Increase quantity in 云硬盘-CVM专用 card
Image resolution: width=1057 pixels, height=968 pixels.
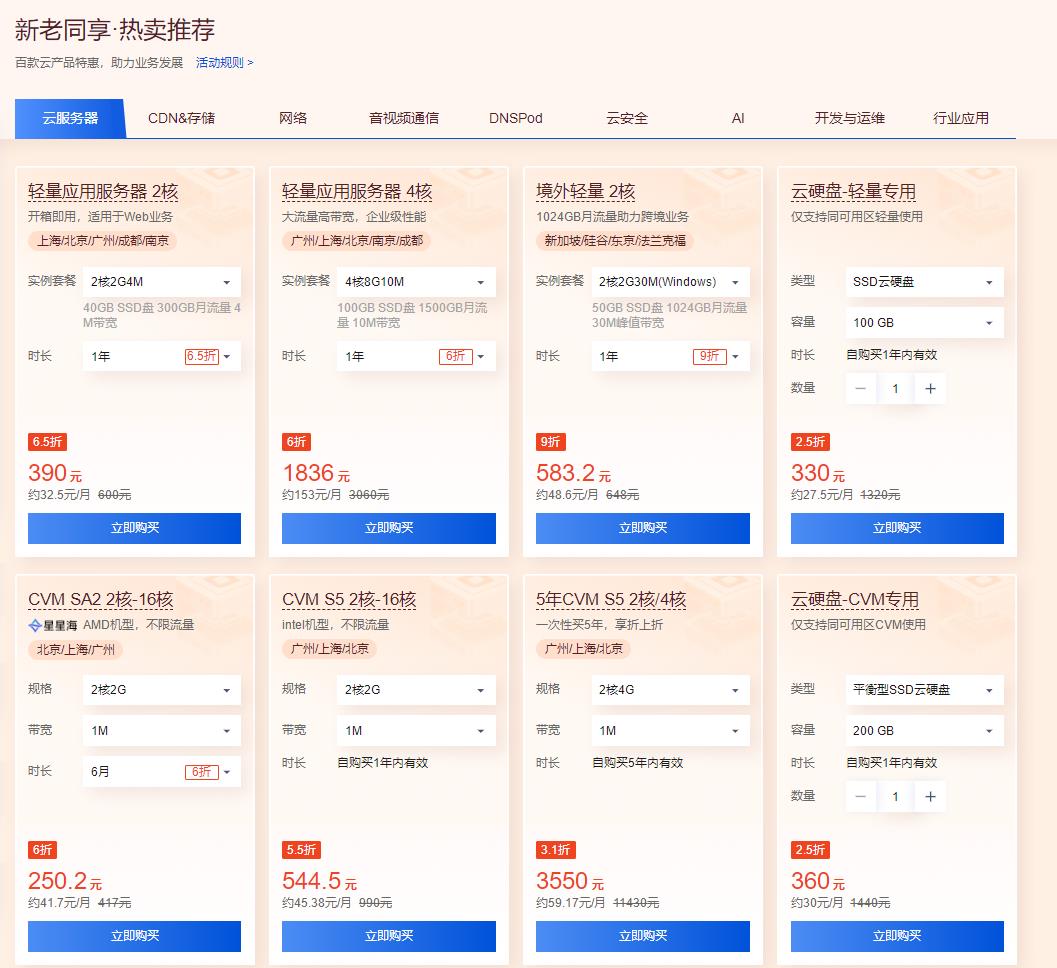click(x=930, y=796)
